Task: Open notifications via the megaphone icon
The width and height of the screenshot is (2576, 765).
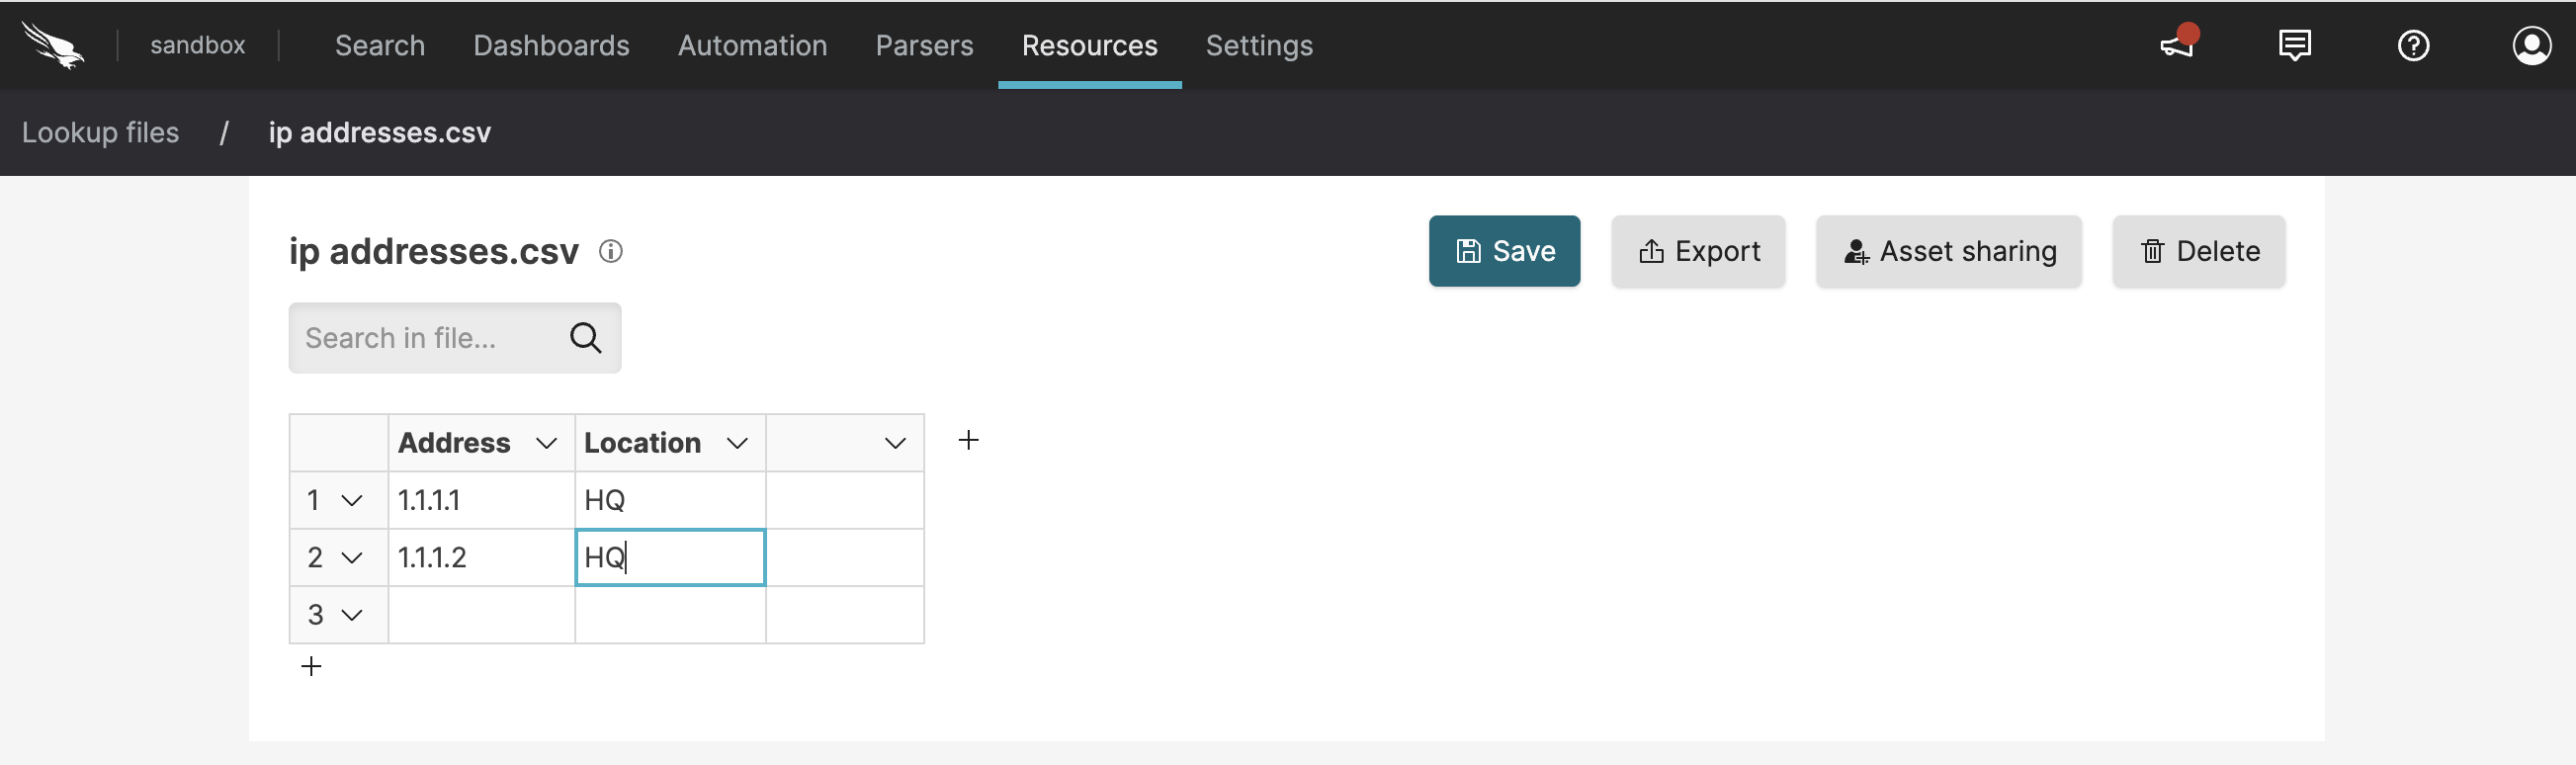Action: click(x=2176, y=45)
